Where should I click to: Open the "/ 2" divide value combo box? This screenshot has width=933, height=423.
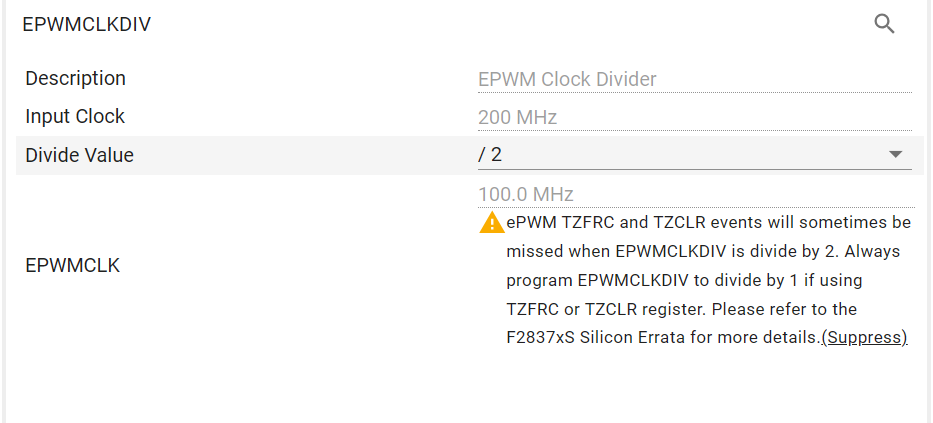(680, 155)
